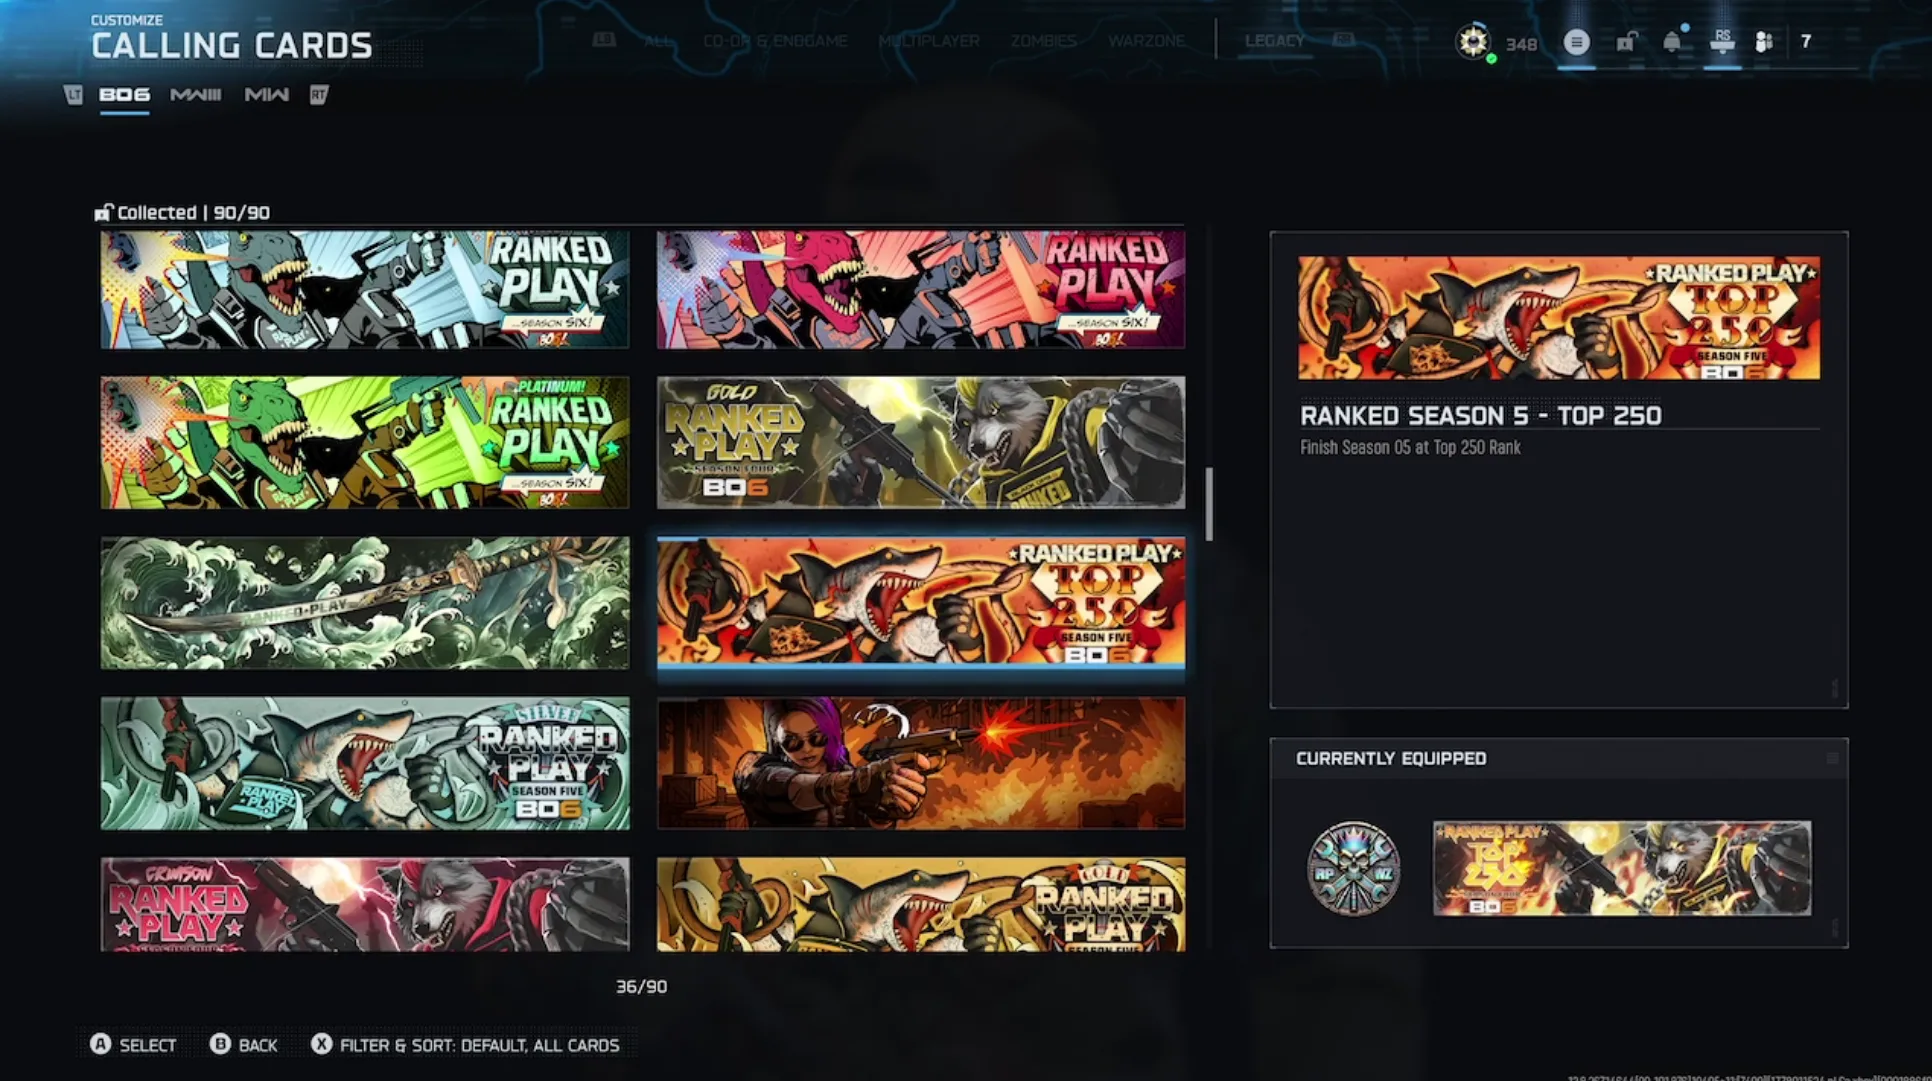Click the B button Back prompt icon
1932x1081 pixels.
tap(220, 1044)
